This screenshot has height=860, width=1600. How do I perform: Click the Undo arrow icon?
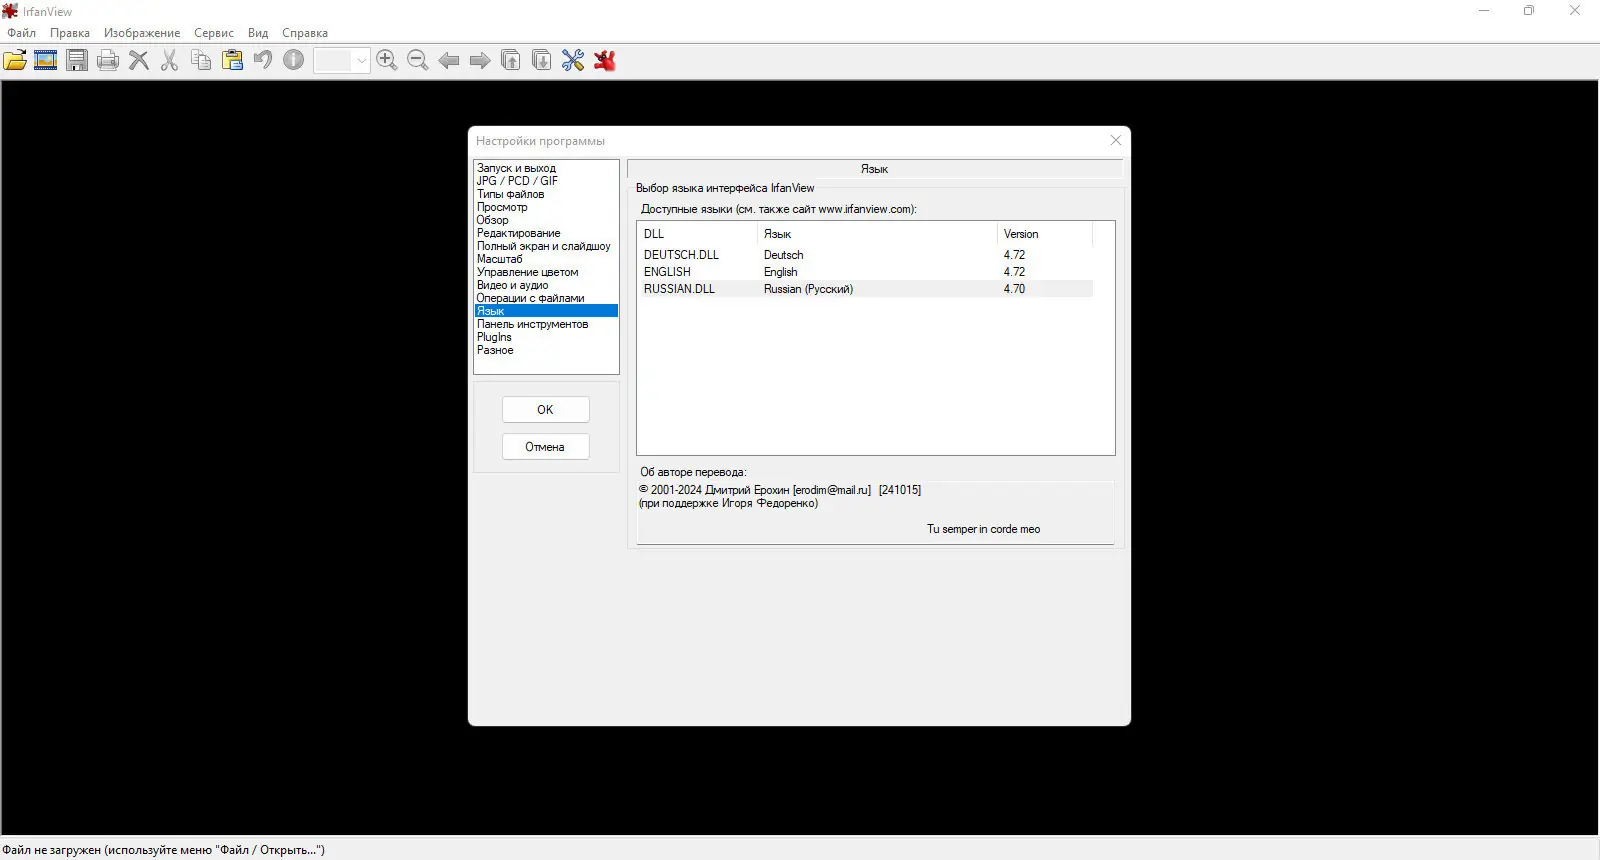[263, 60]
